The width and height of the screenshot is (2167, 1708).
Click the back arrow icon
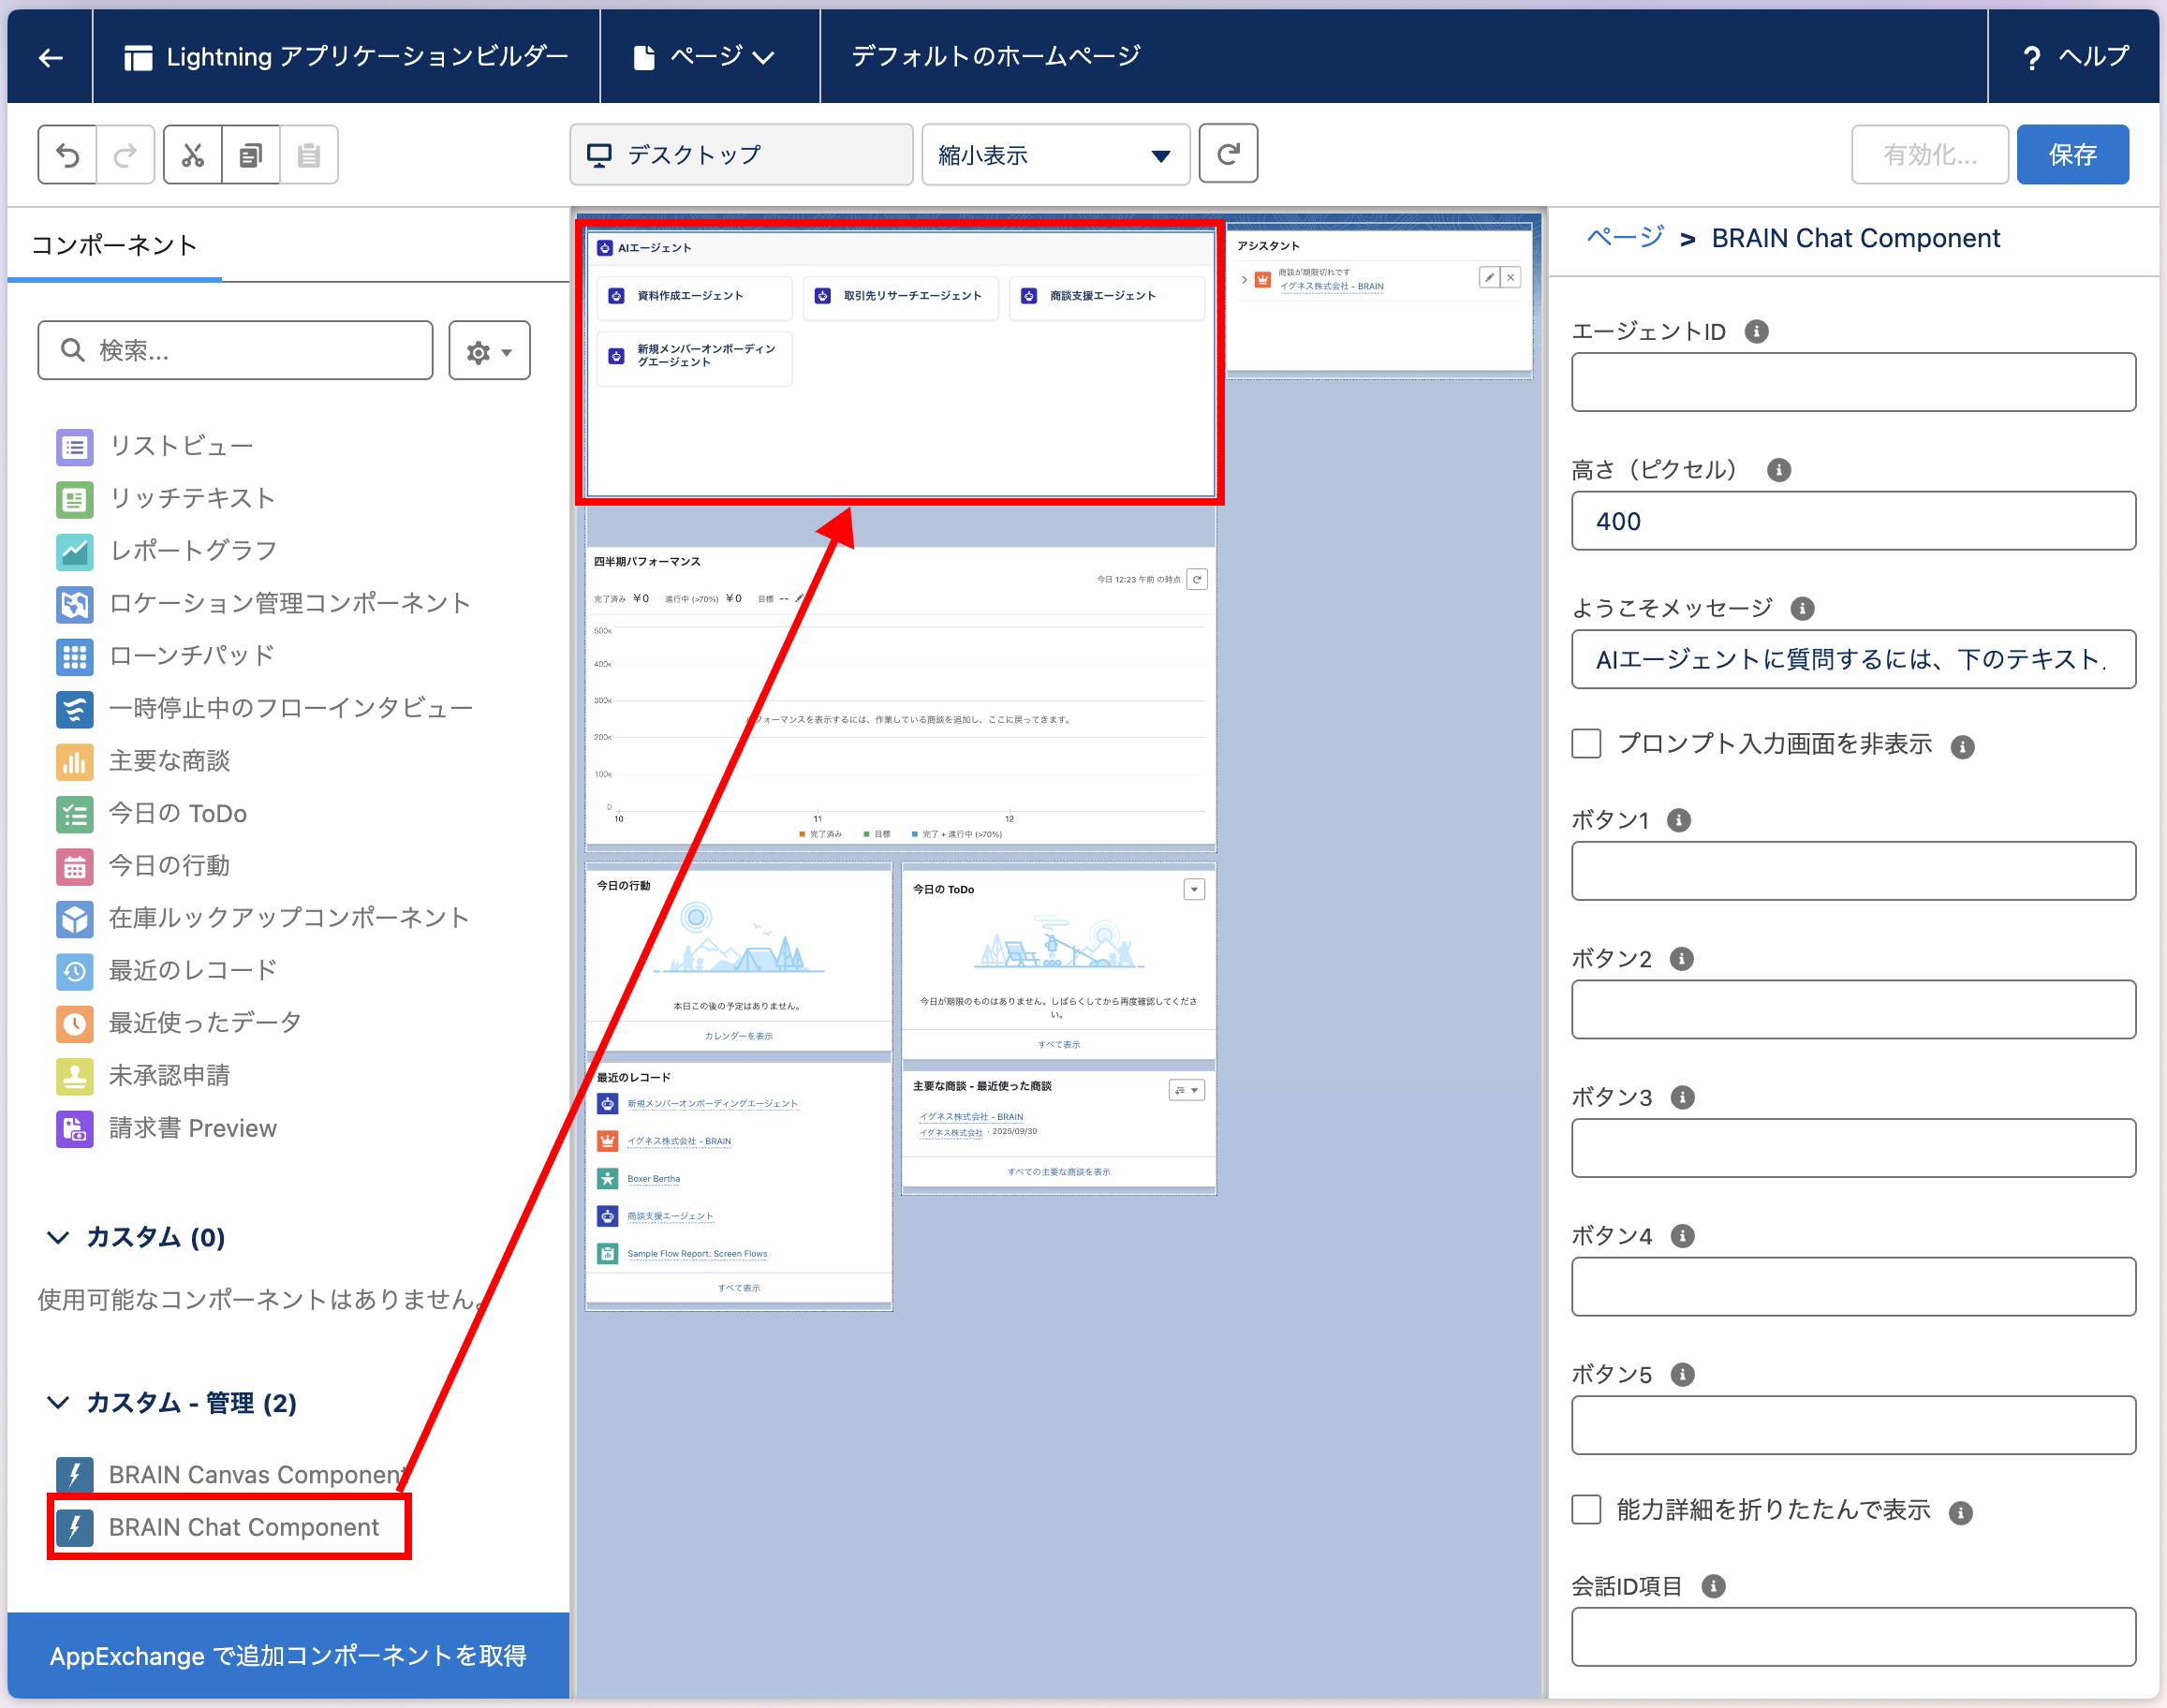click(x=50, y=57)
